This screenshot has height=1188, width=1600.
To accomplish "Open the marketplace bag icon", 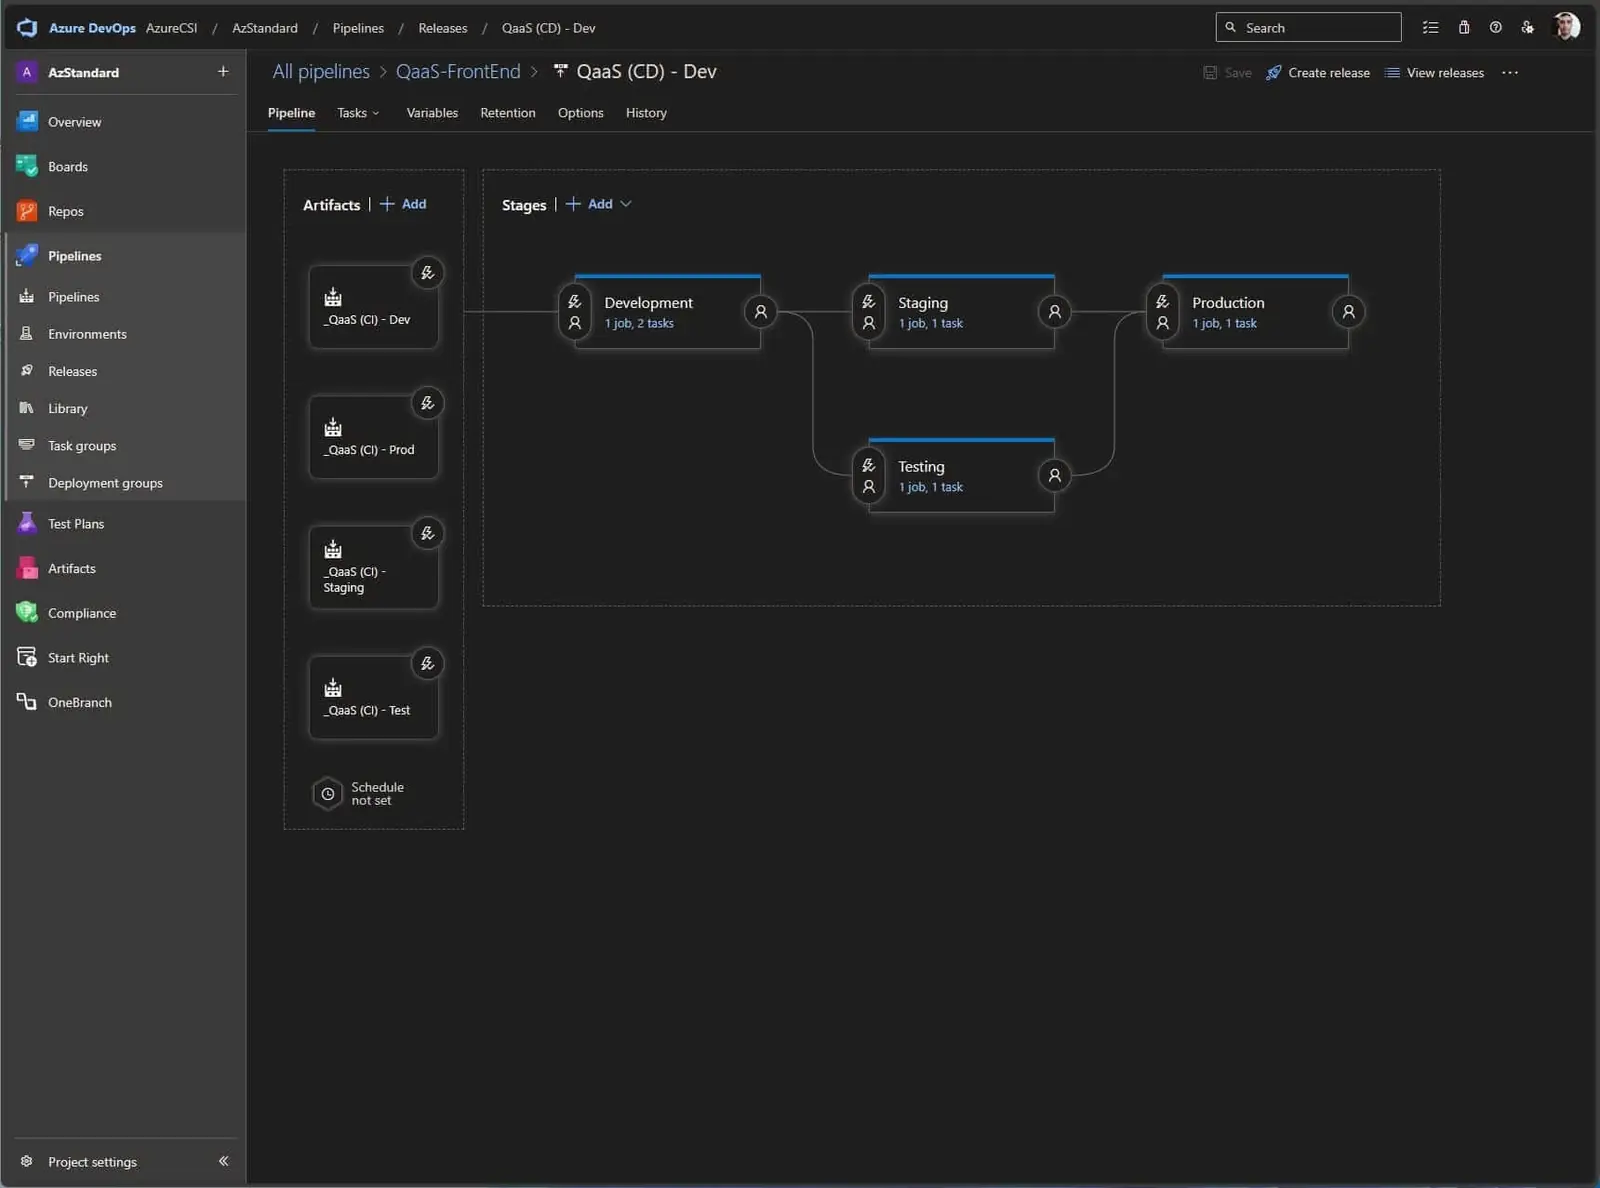I will (x=1464, y=28).
